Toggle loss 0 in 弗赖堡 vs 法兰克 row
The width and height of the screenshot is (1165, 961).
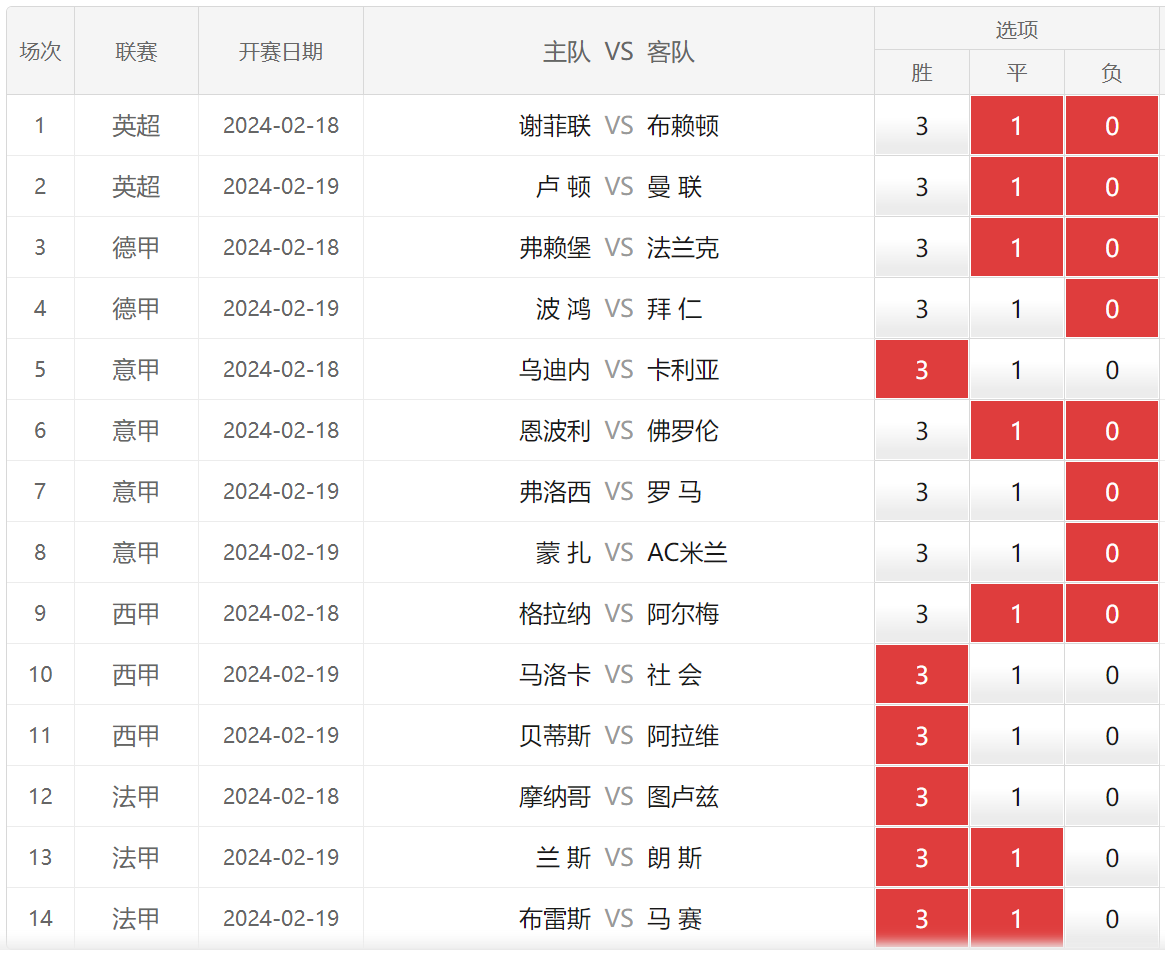click(1112, 247)
